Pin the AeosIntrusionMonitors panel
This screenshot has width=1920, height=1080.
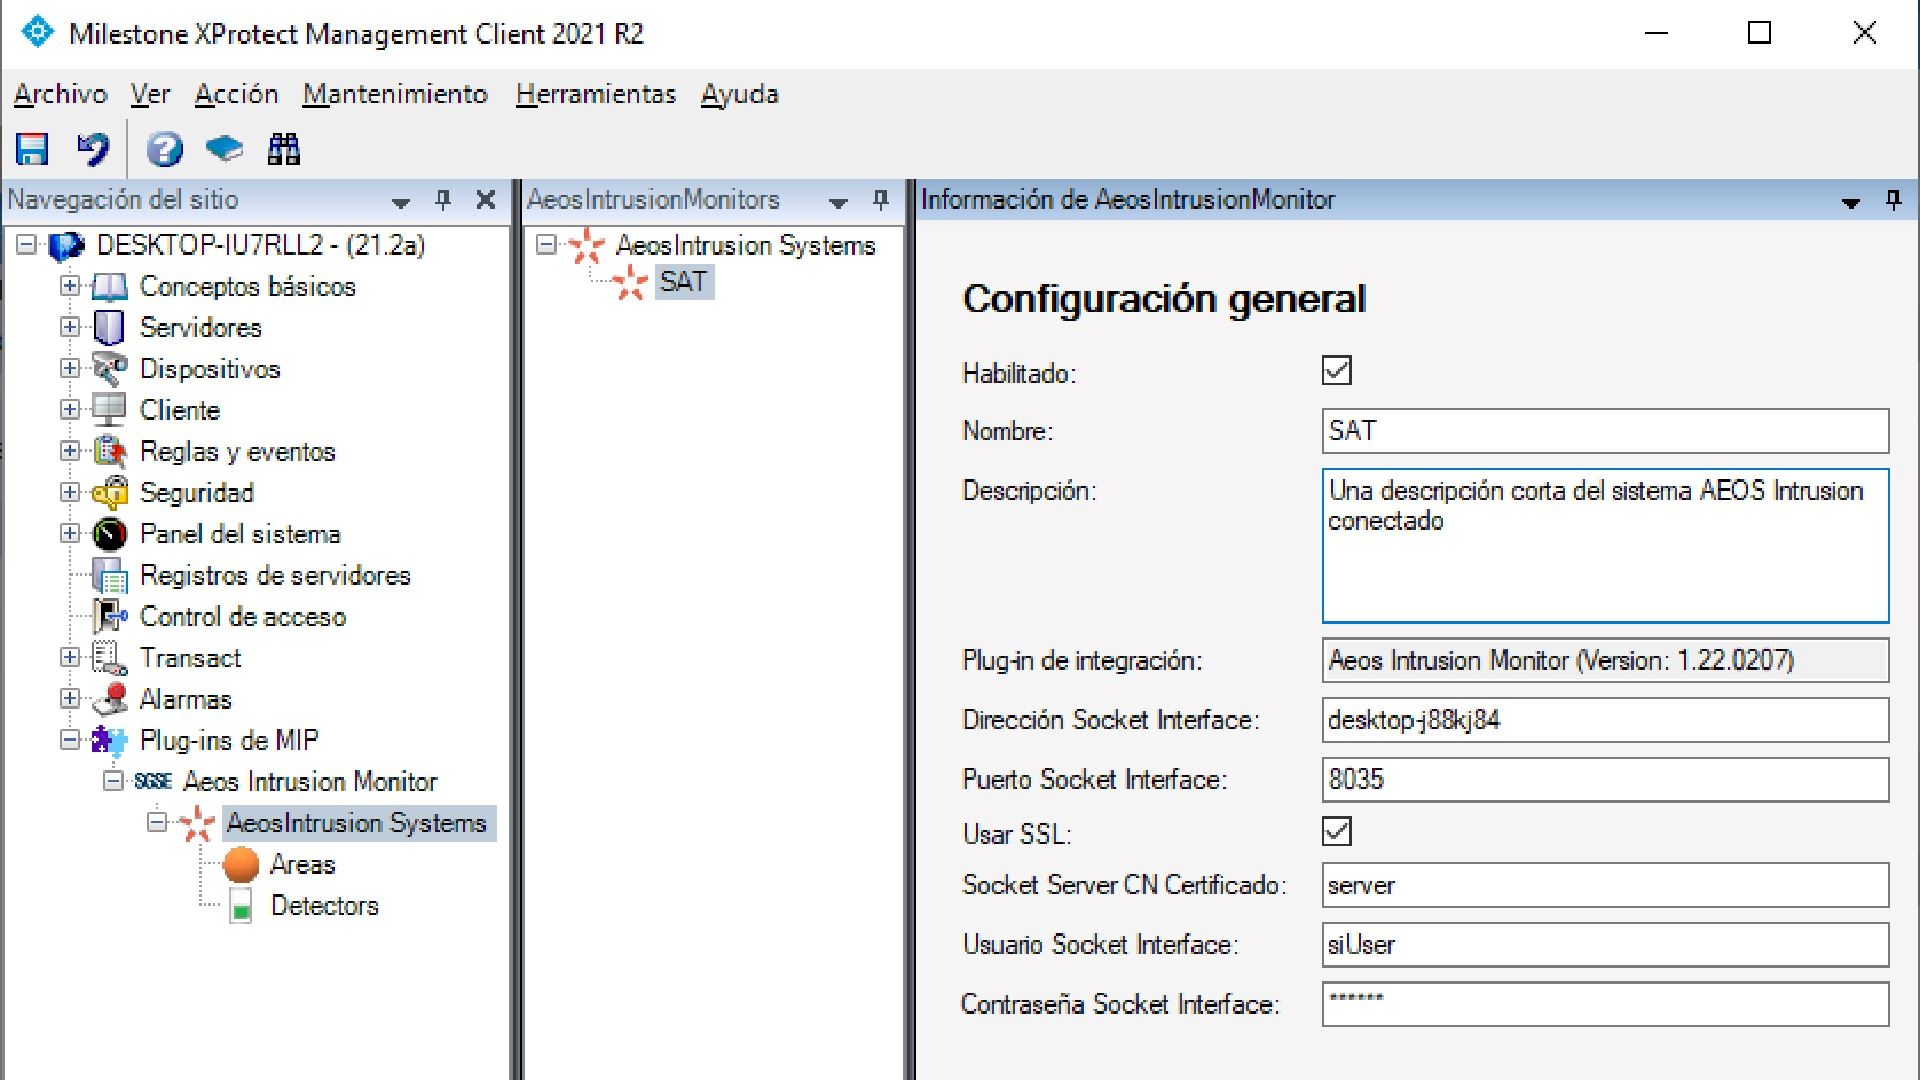click(881, 200)
